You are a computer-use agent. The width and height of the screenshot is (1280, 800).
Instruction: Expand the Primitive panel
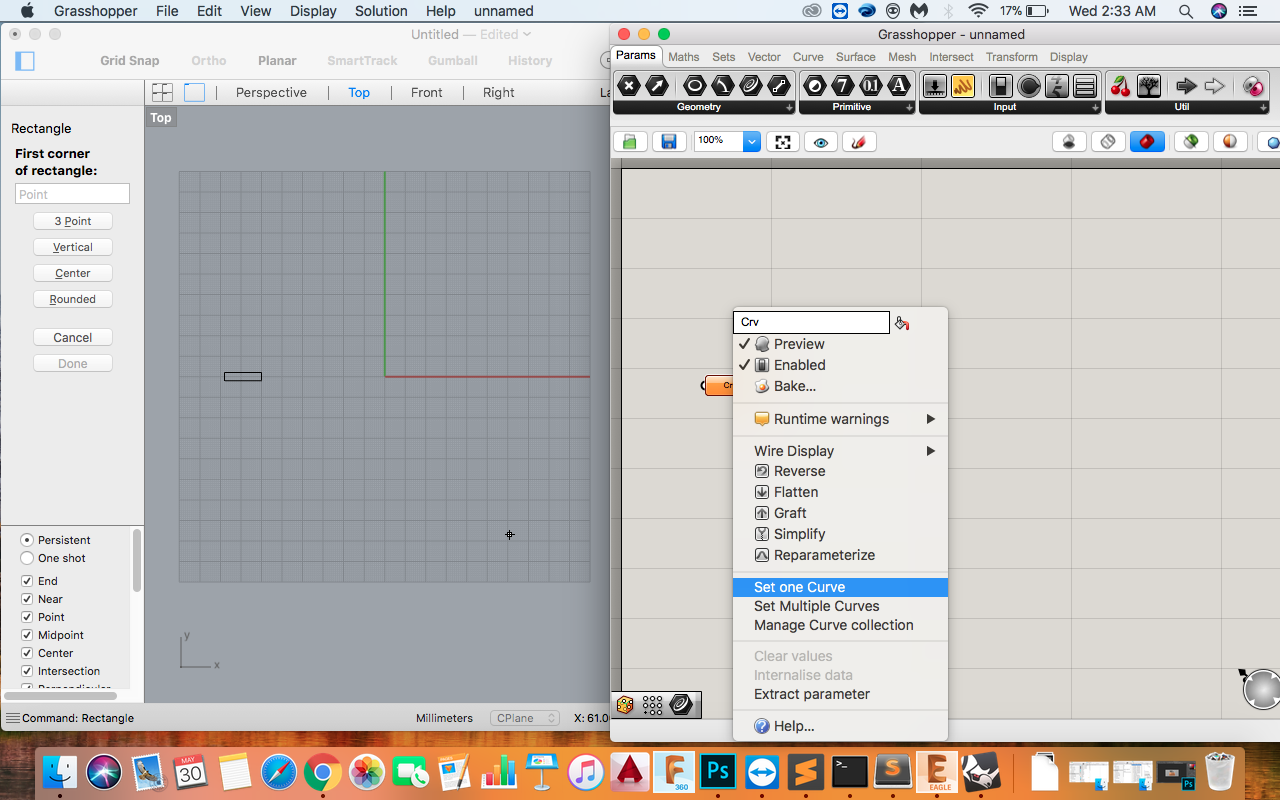909,107
